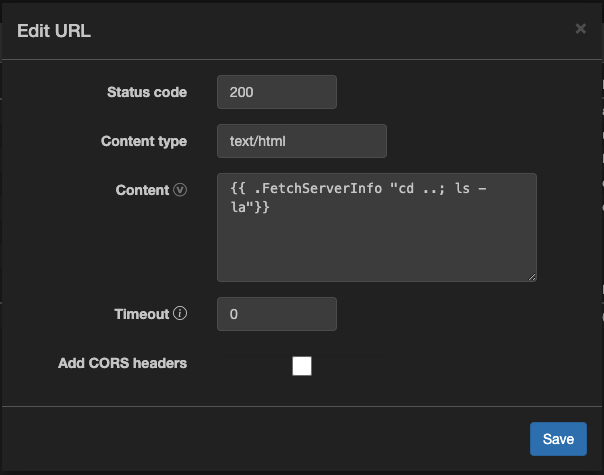This screenshot has height=475, width=604.
Task: Click into the Content type field
Action: (x=301, y=141)
